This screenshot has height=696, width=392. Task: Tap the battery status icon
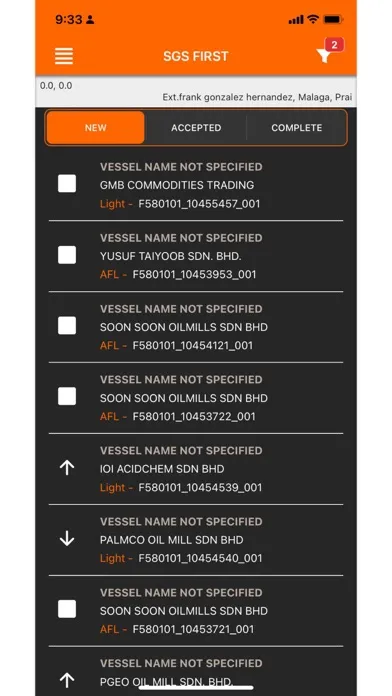tap(333, 19)
